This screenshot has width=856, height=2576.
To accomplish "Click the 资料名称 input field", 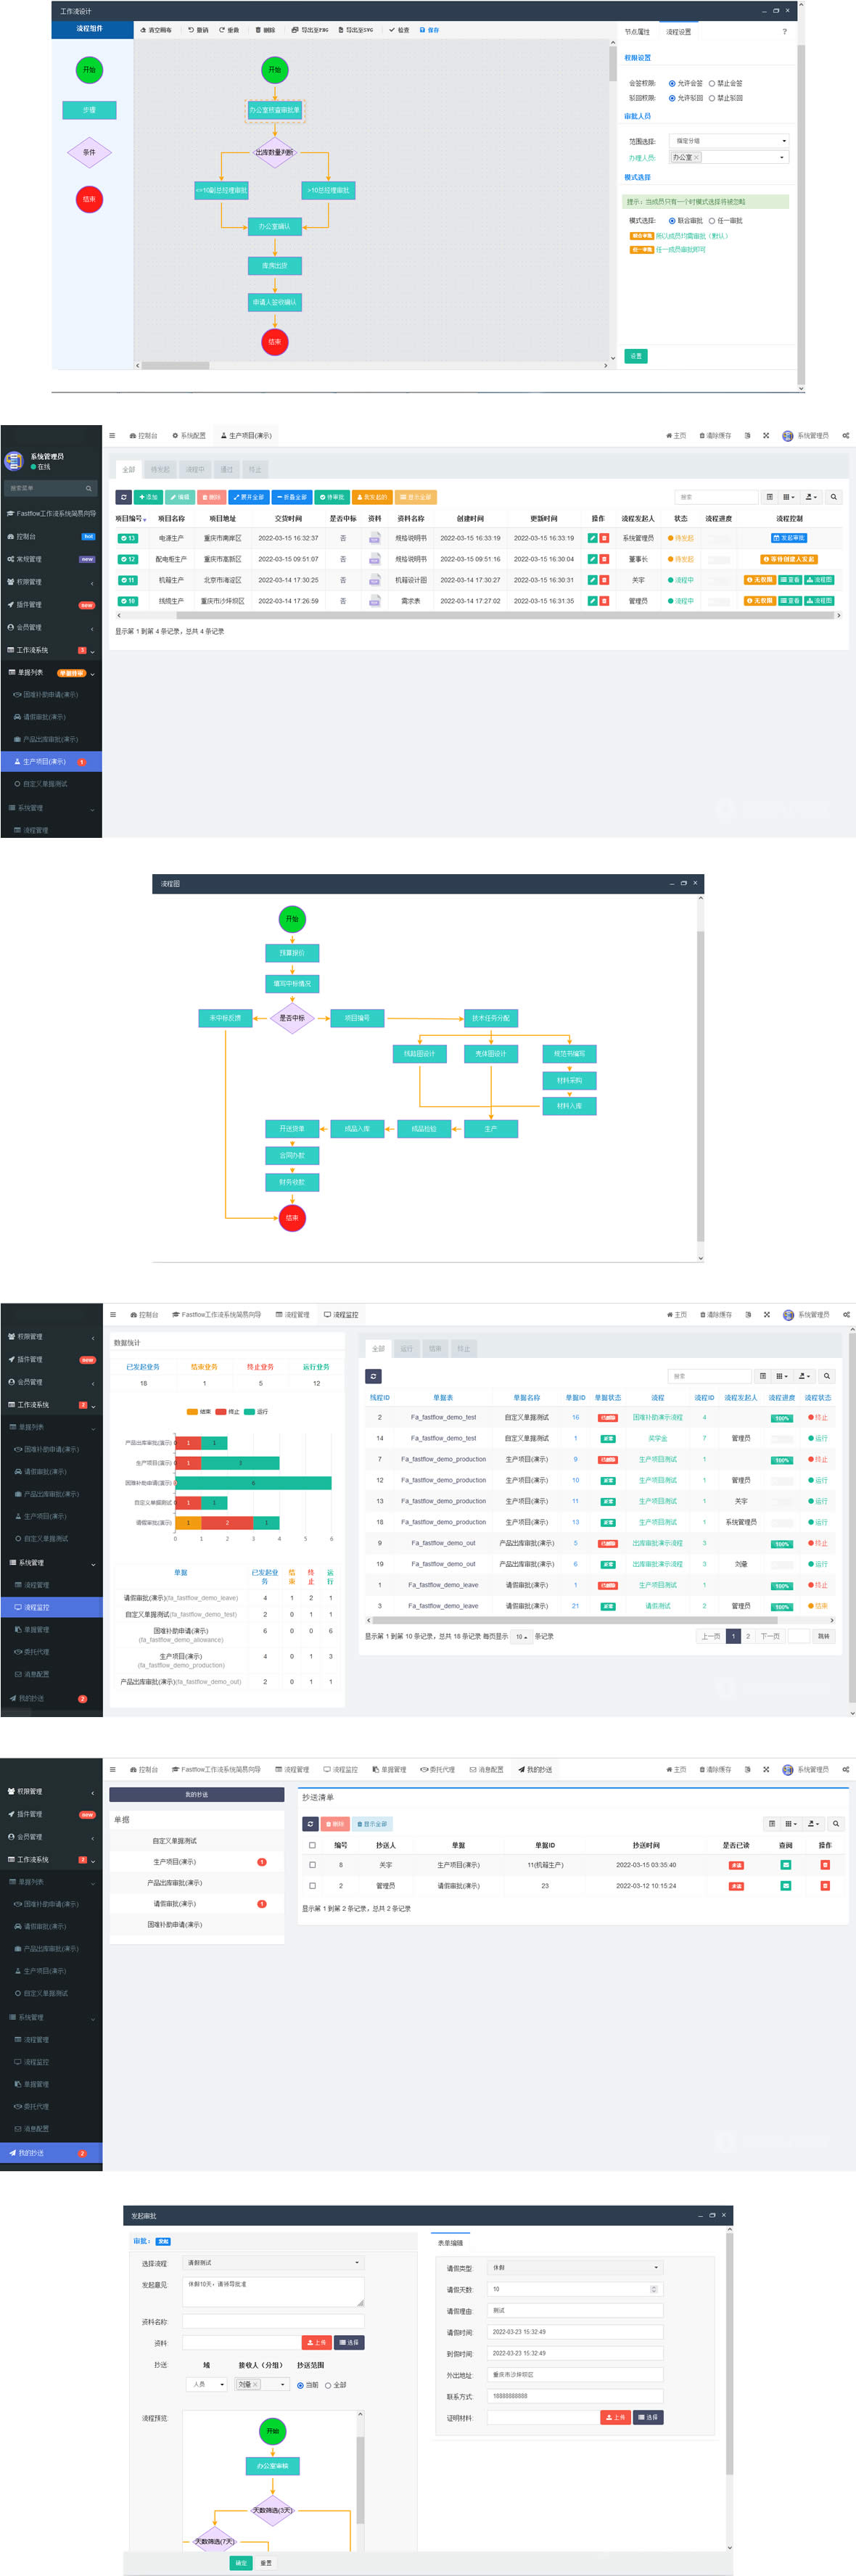I will [x=273, y=2322].
